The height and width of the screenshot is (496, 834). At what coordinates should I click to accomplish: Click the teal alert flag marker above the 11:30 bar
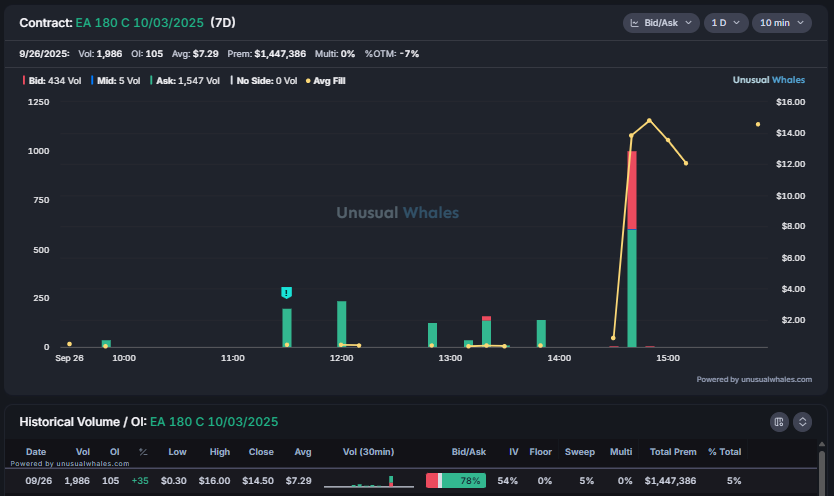point(287,292)
